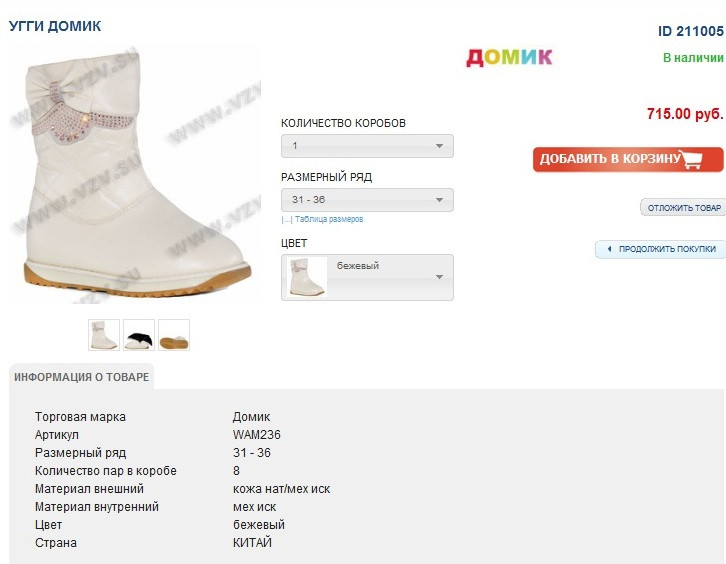Click the 715.00 руб. price label
726x564 pixels.
point(685,113)
